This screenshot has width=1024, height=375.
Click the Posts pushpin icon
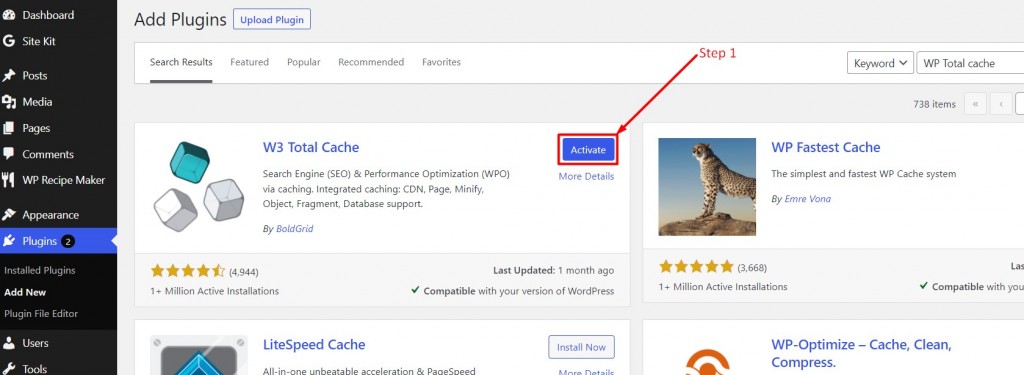tap(8, 76)
